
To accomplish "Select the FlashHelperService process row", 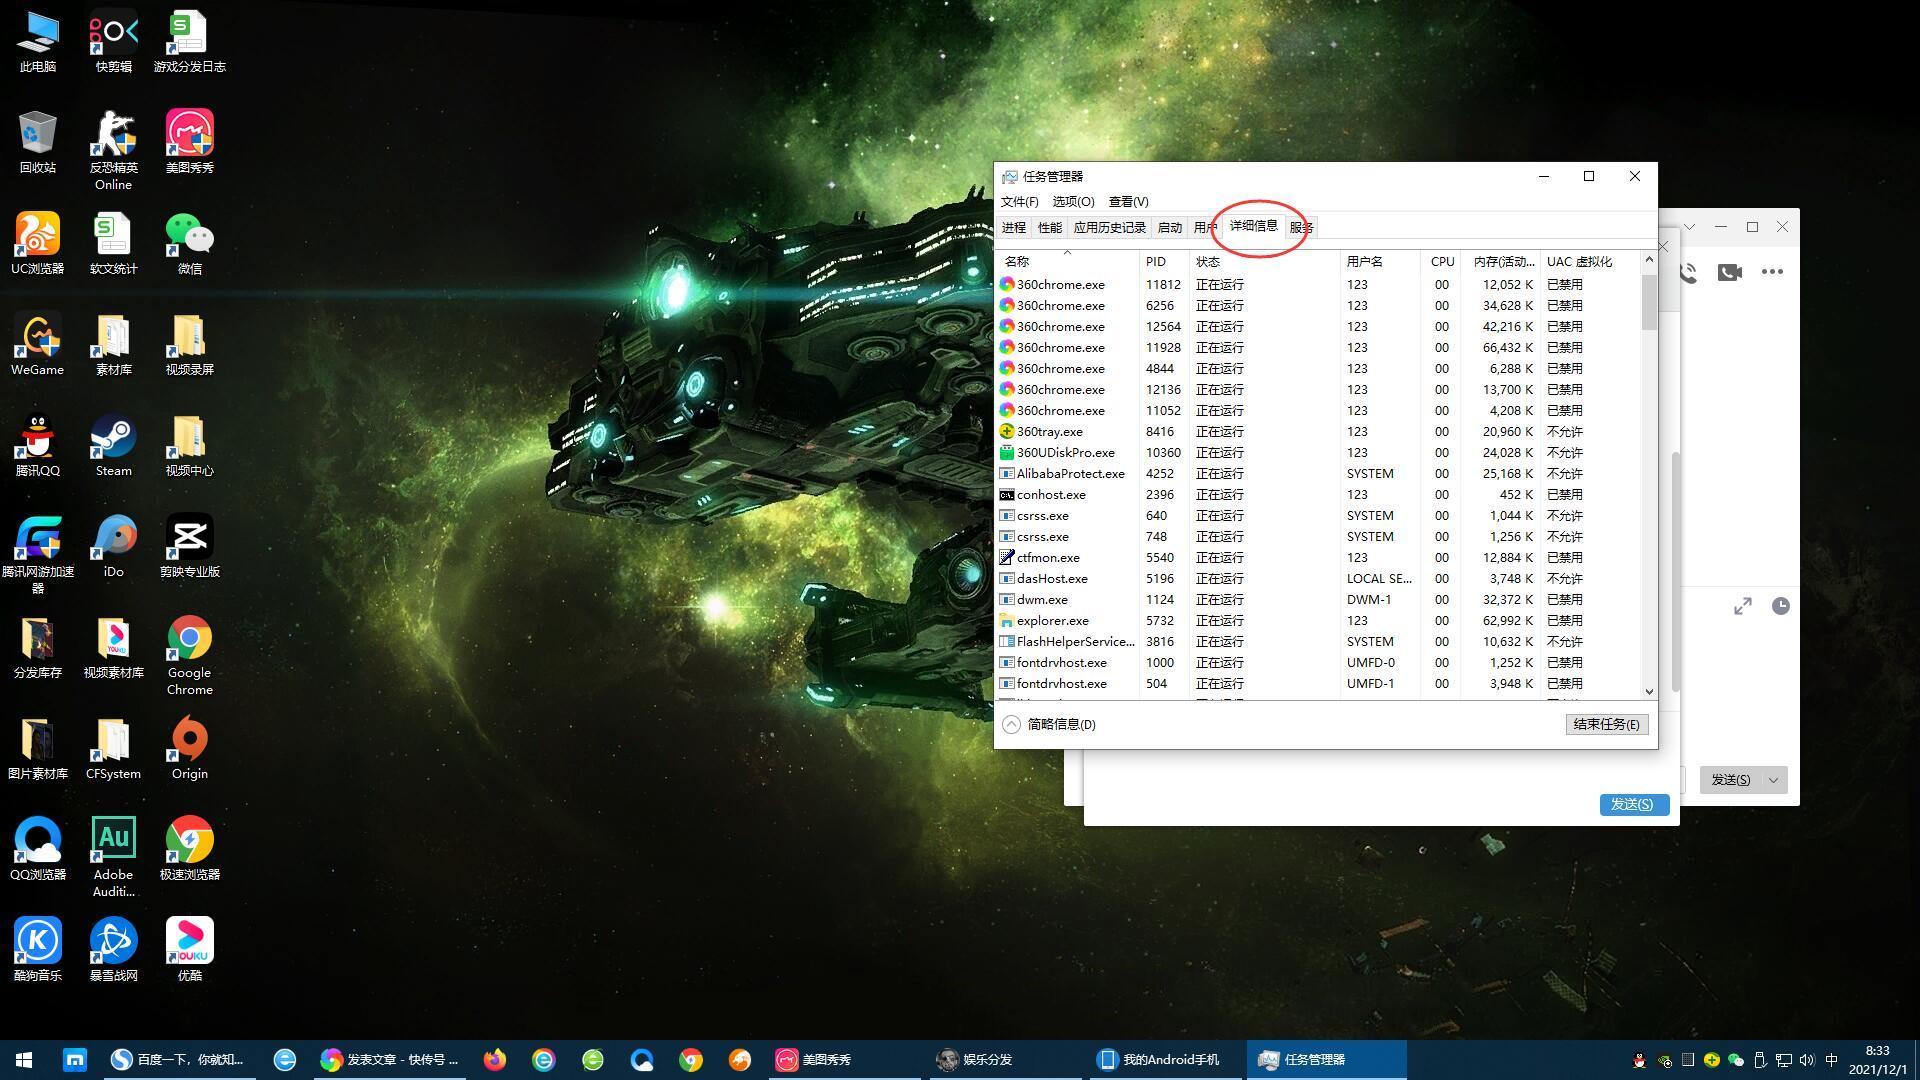I will 1318,642.
